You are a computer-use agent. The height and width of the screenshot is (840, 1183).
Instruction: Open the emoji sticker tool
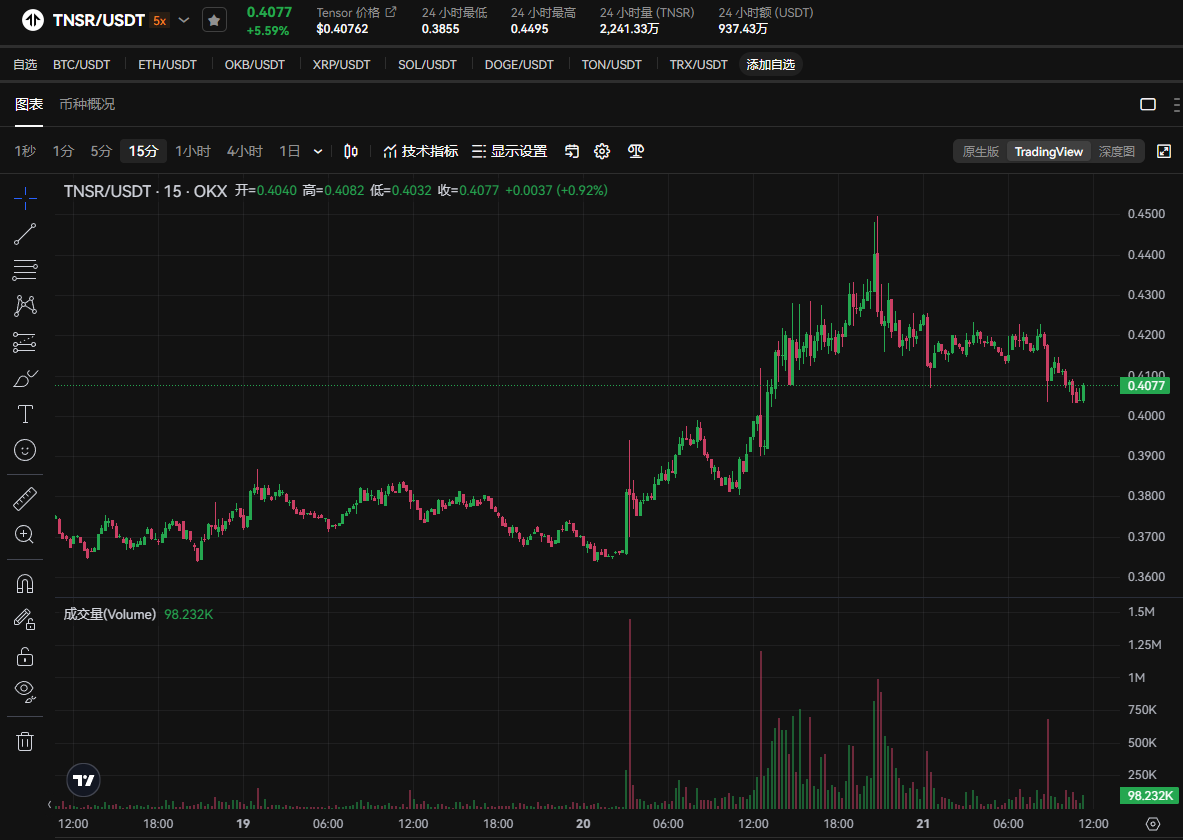tap(25, 450)
